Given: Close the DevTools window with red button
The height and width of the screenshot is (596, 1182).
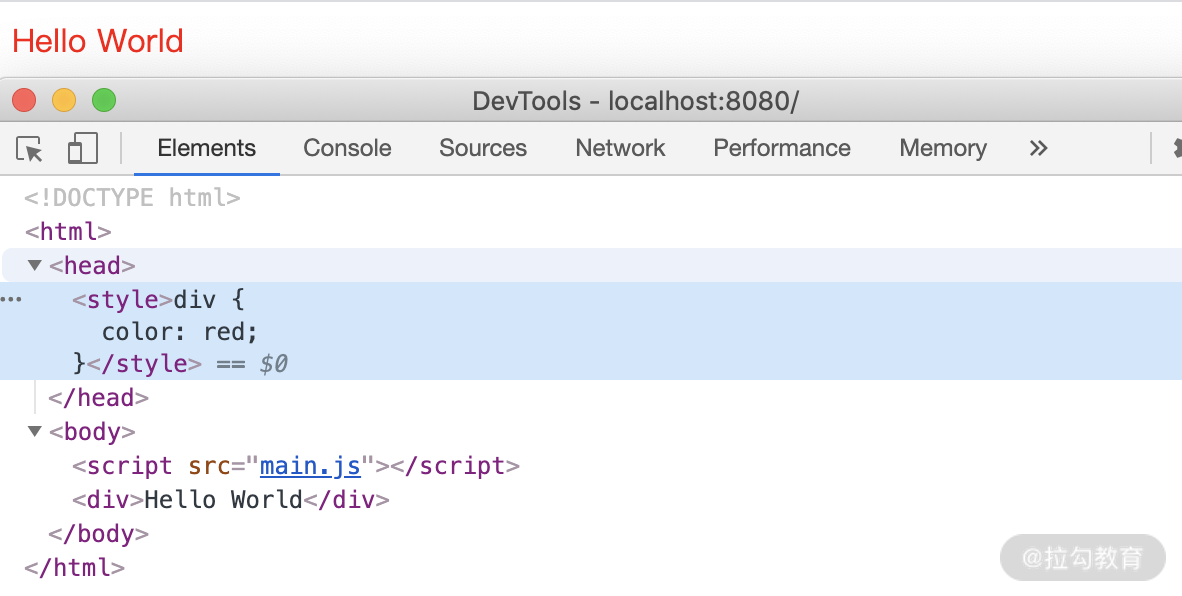Looking at the screenshot, I should pyautogui.click(x=24, y=101).
